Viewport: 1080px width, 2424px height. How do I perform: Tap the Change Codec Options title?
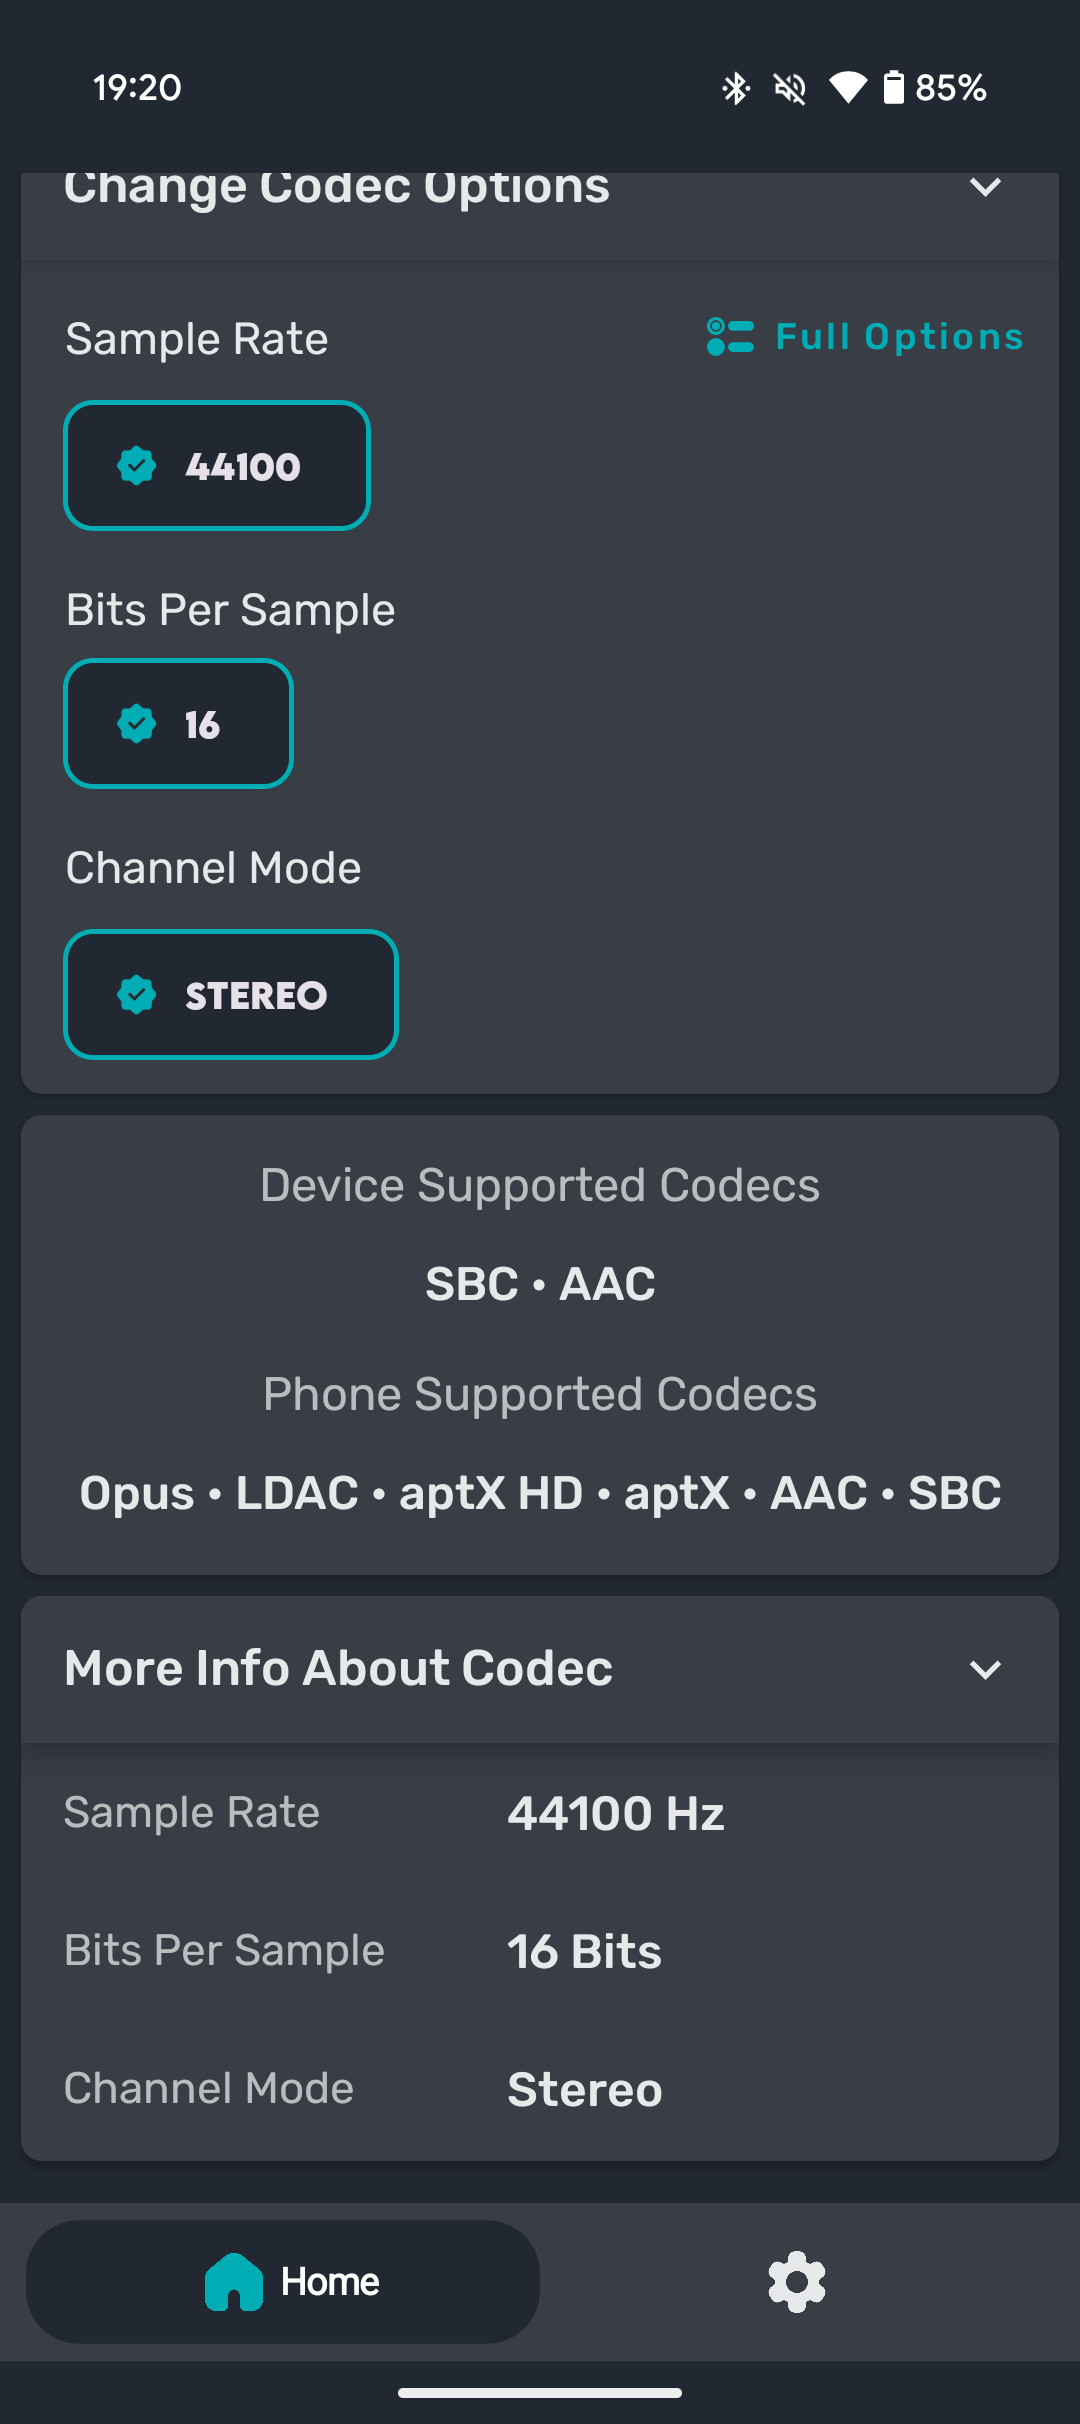point(337,187)
